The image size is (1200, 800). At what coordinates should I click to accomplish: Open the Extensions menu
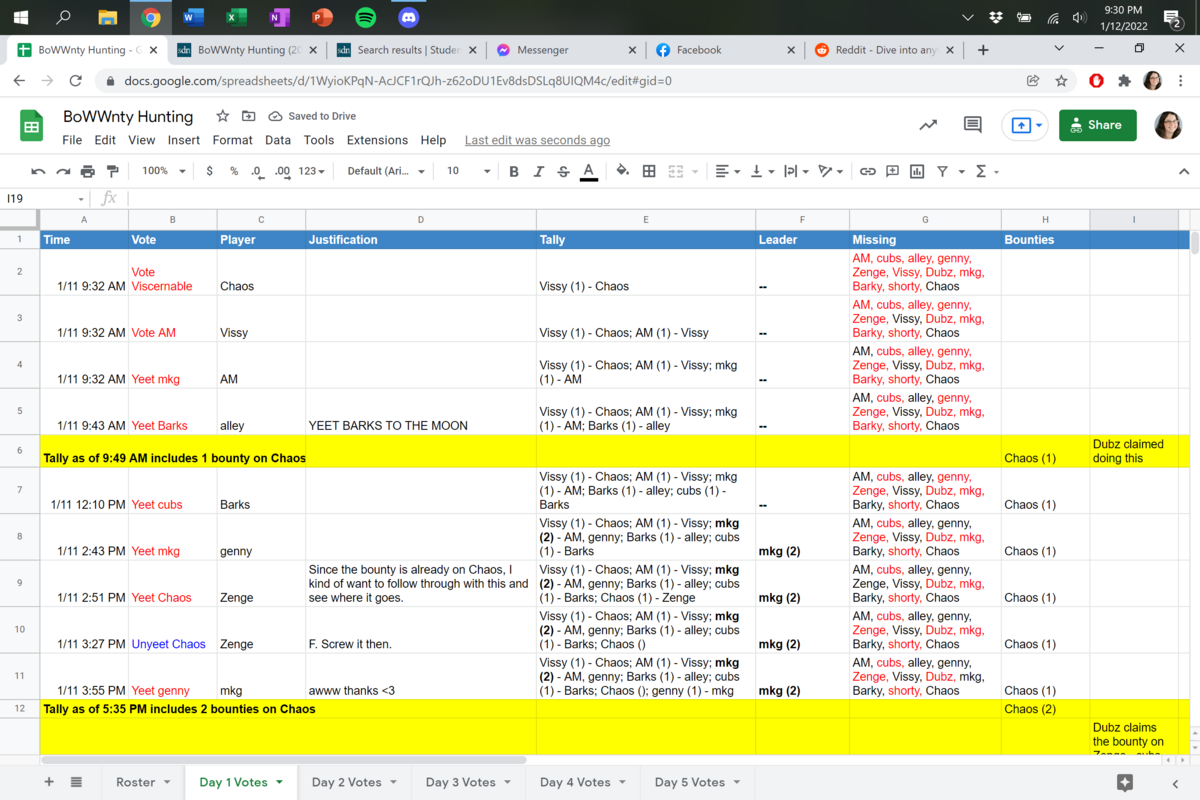click(x=377, y=140)
